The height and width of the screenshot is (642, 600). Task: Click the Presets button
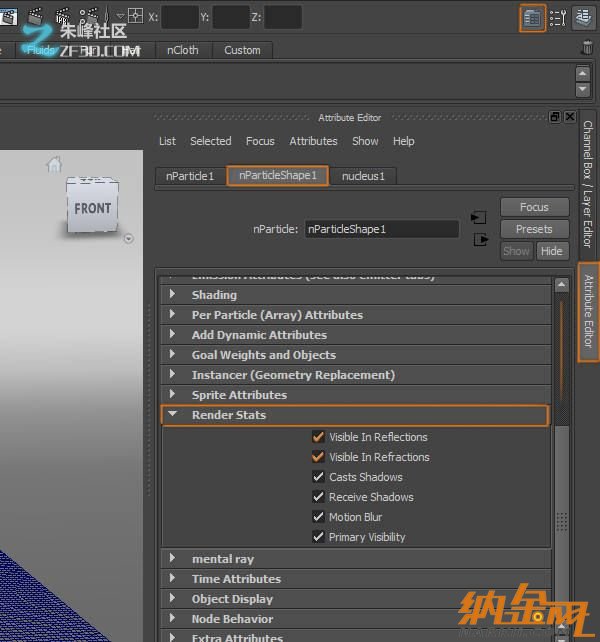534,229
